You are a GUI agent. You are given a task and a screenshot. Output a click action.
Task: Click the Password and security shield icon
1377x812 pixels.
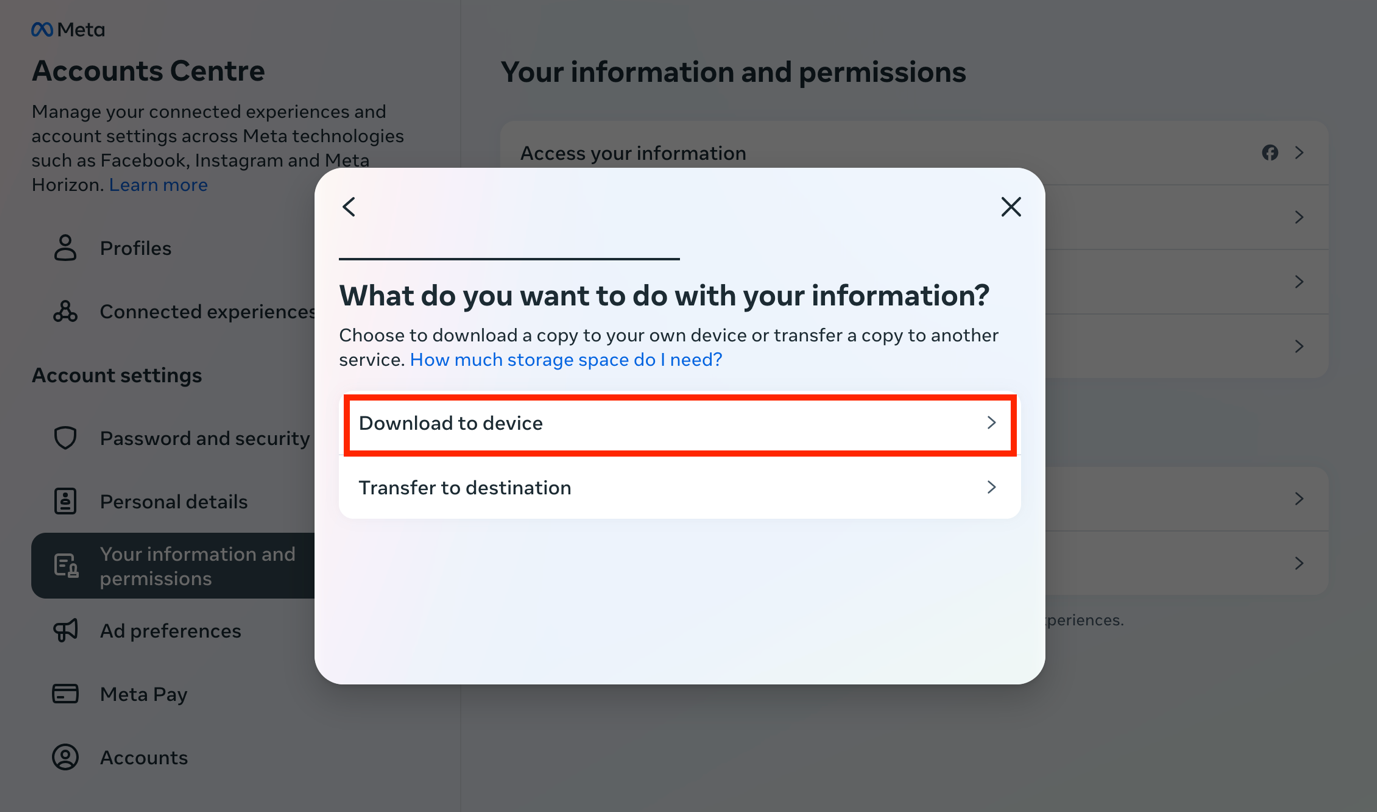click(x=66, y=438)
